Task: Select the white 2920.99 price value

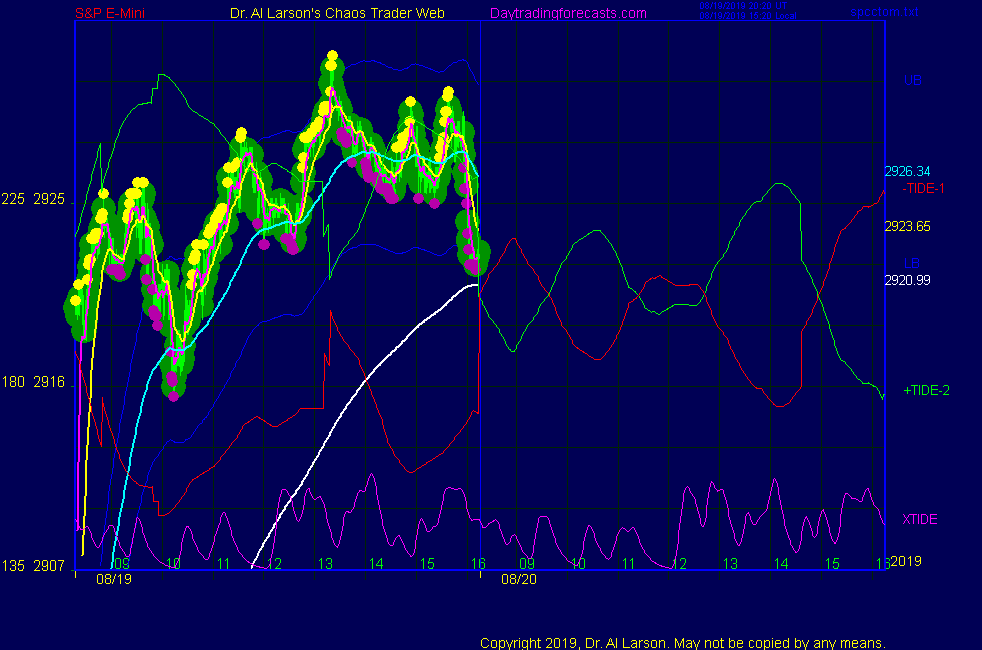Action: pyautogui.click(x=907, y=280)
